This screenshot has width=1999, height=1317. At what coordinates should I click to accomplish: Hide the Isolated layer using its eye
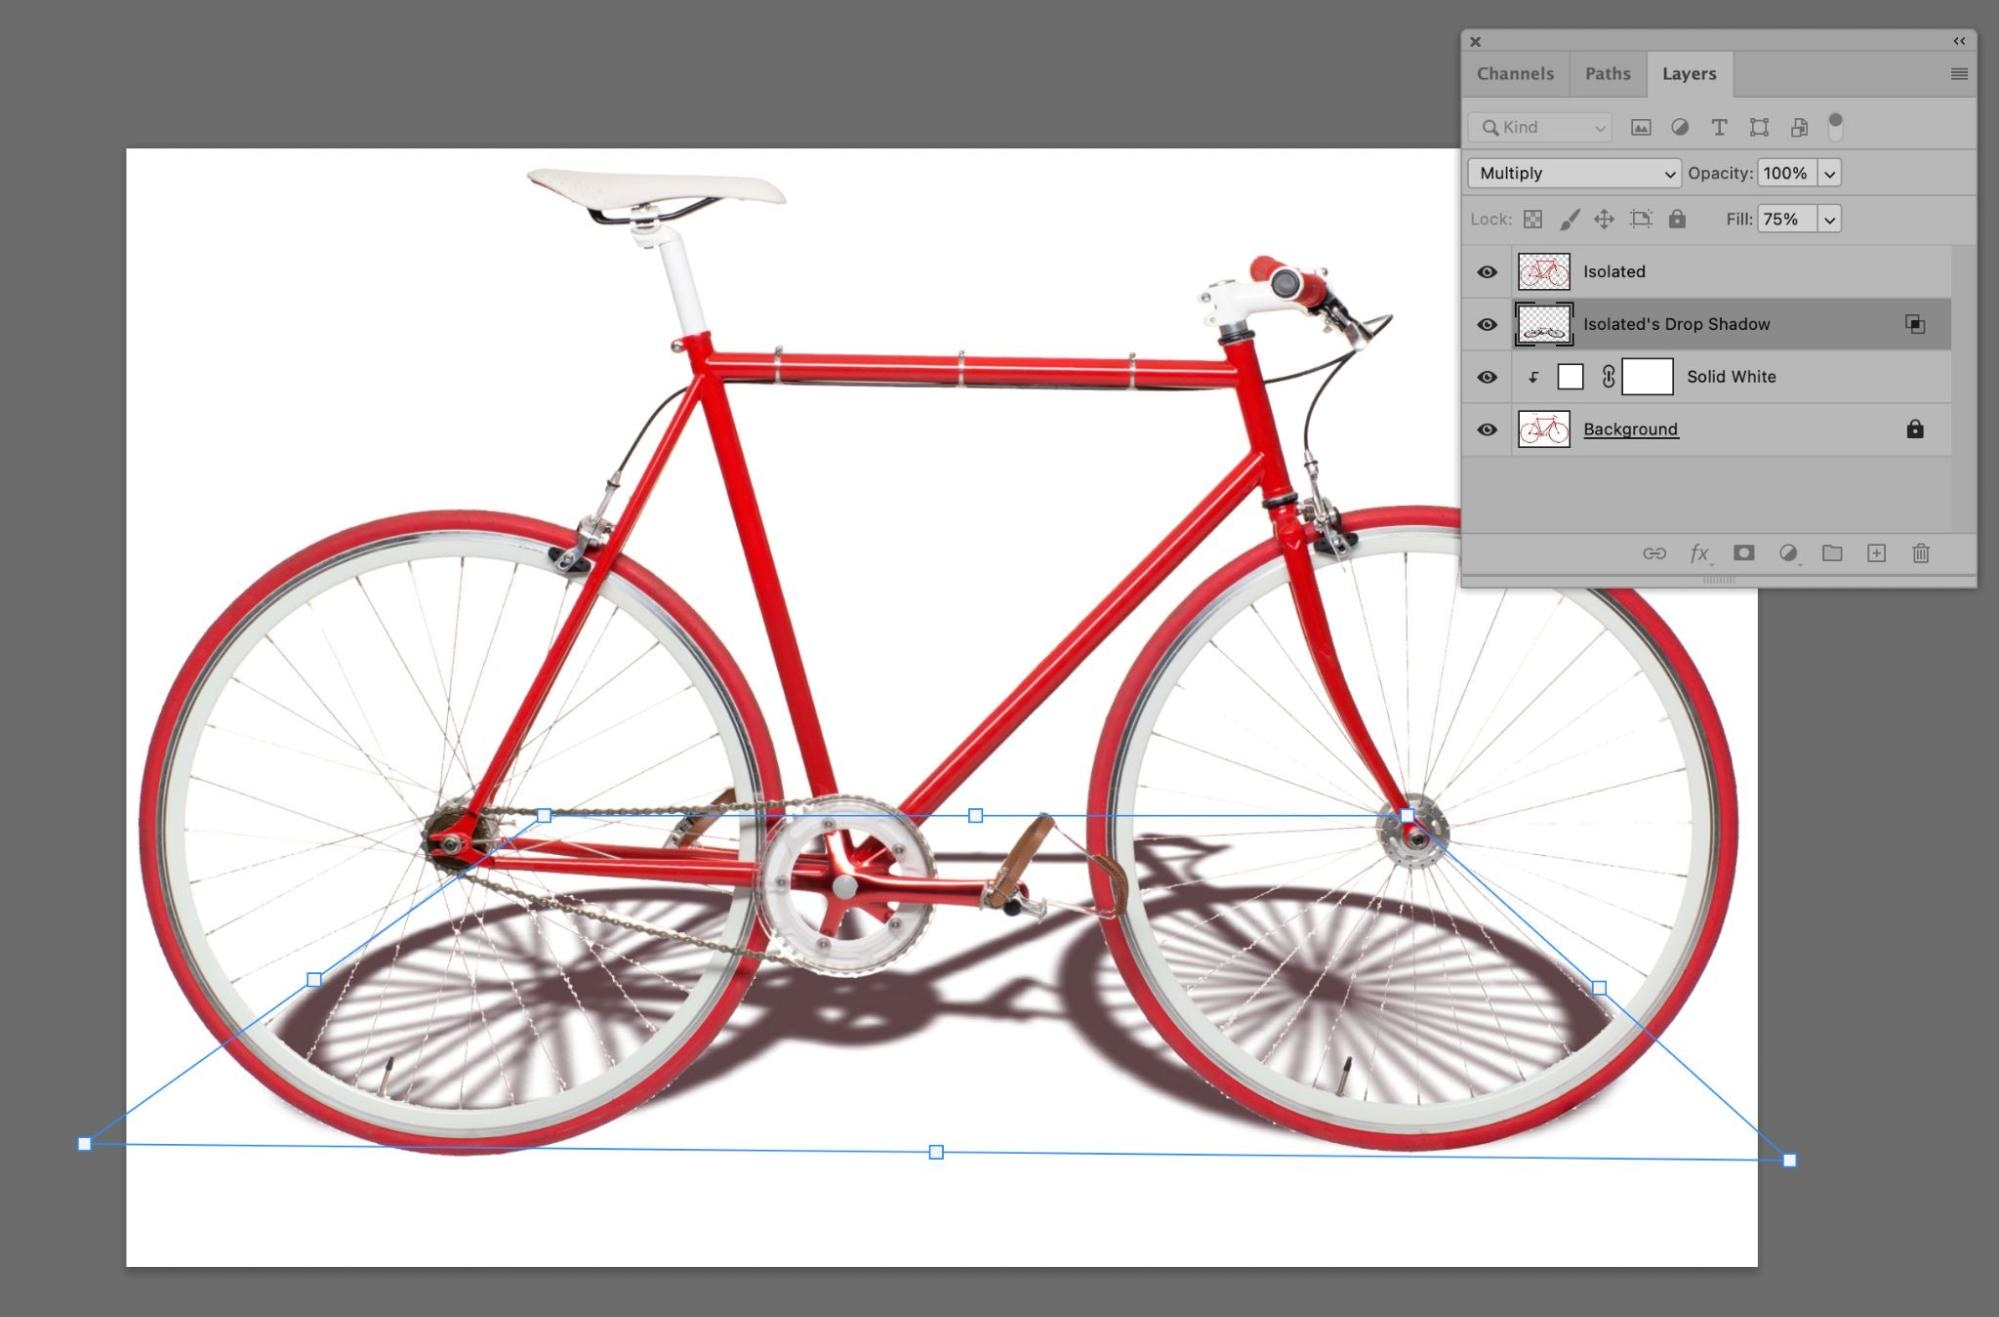tap(1487, 272)
